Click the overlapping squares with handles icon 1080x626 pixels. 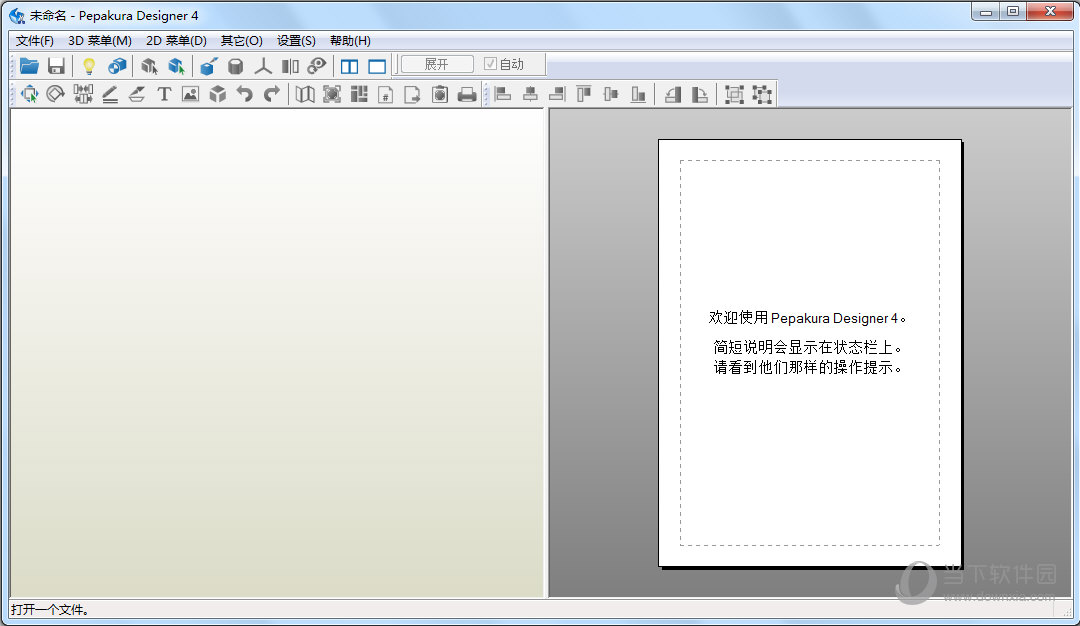tap(734, 94)
